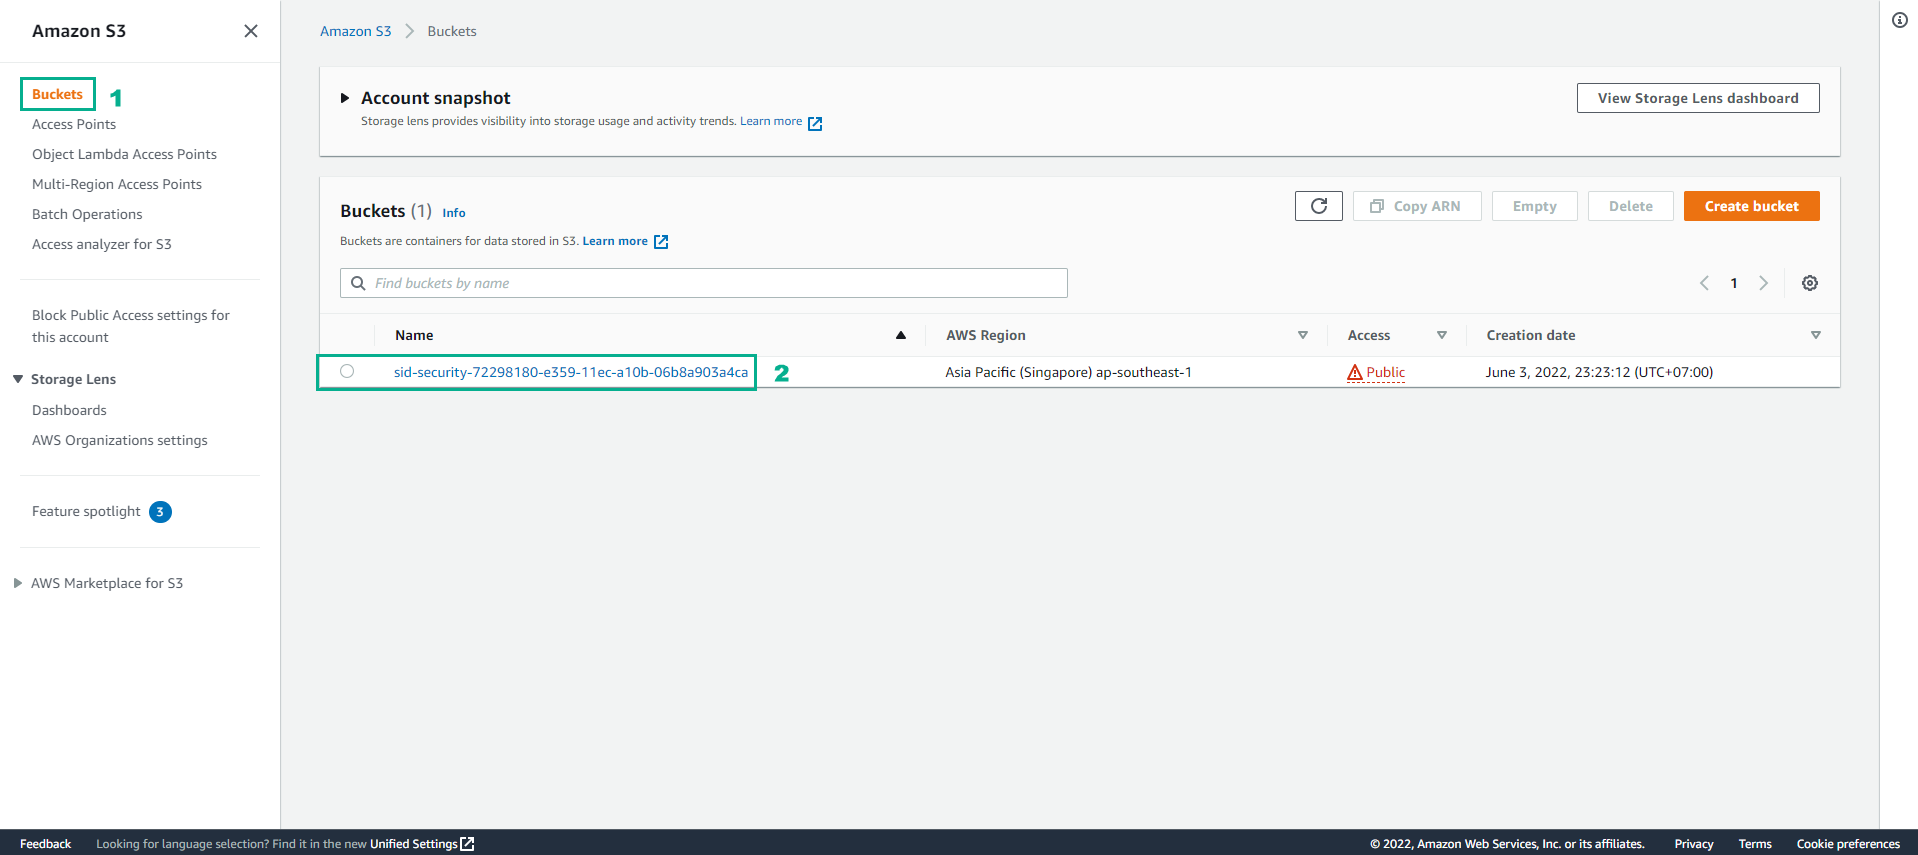Click the Empty button
This screenshot has width=1918, height=855.
[x=1534, y=206]
